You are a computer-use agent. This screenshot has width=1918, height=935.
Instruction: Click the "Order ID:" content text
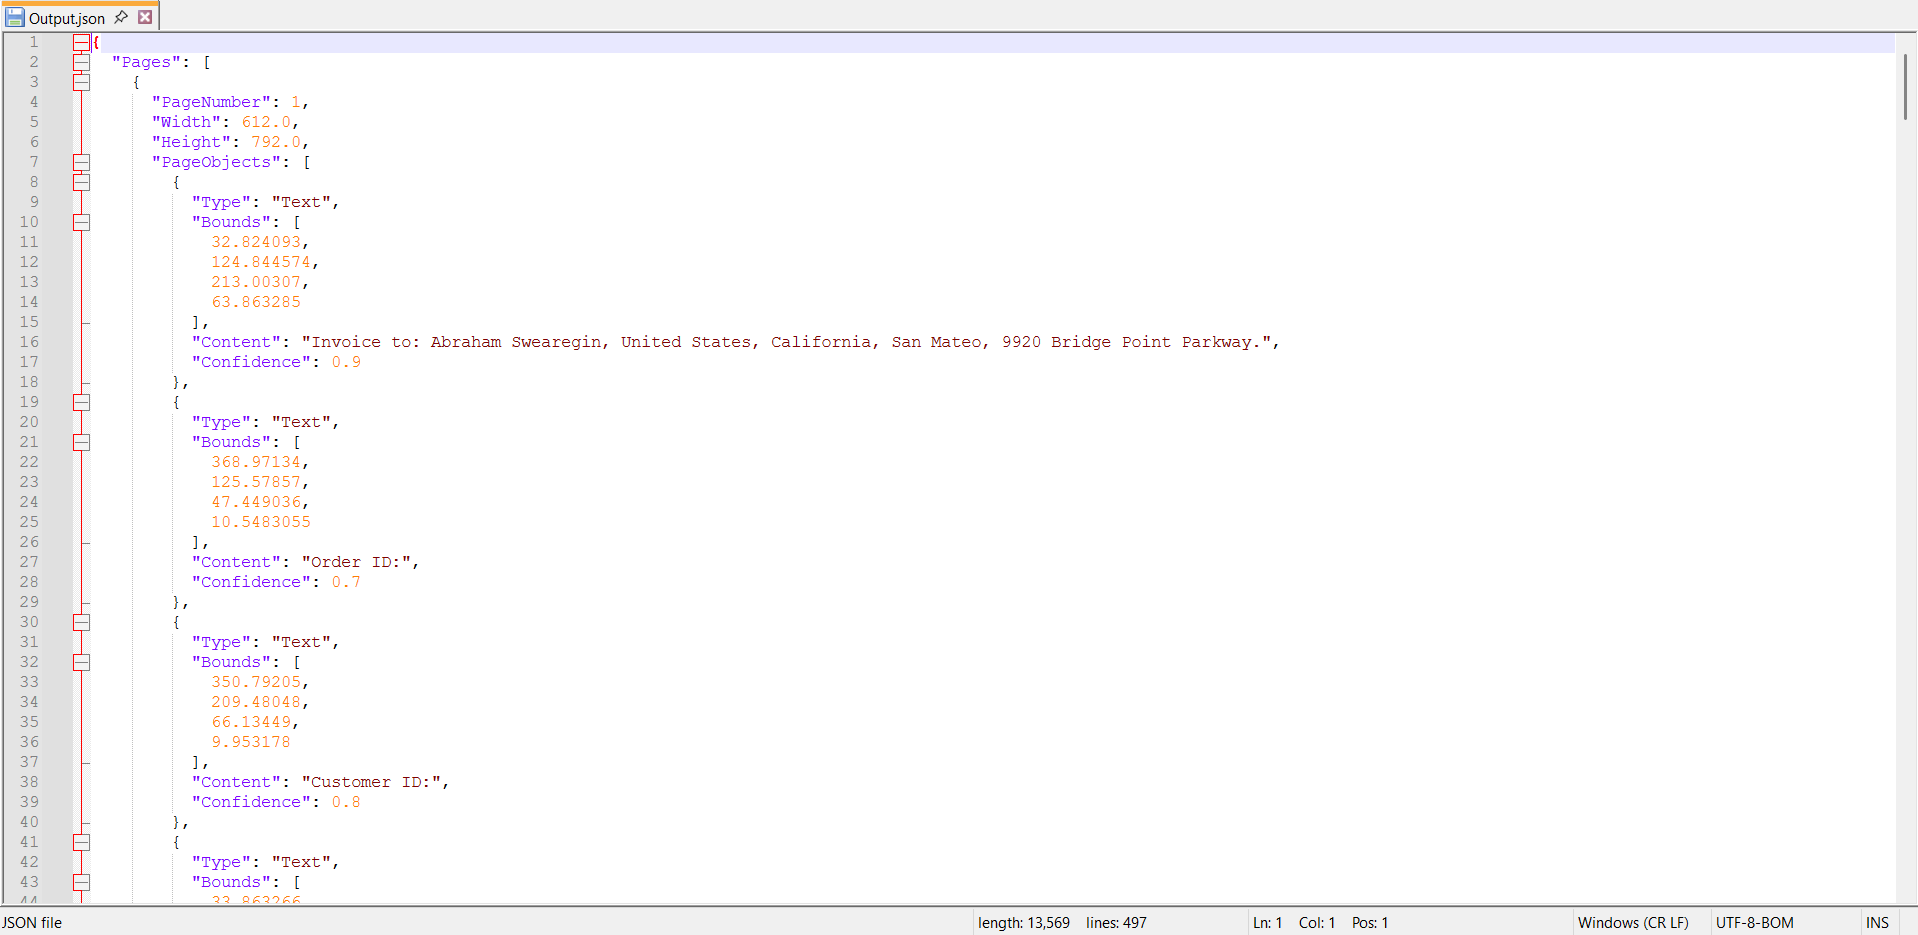[356, 562]
